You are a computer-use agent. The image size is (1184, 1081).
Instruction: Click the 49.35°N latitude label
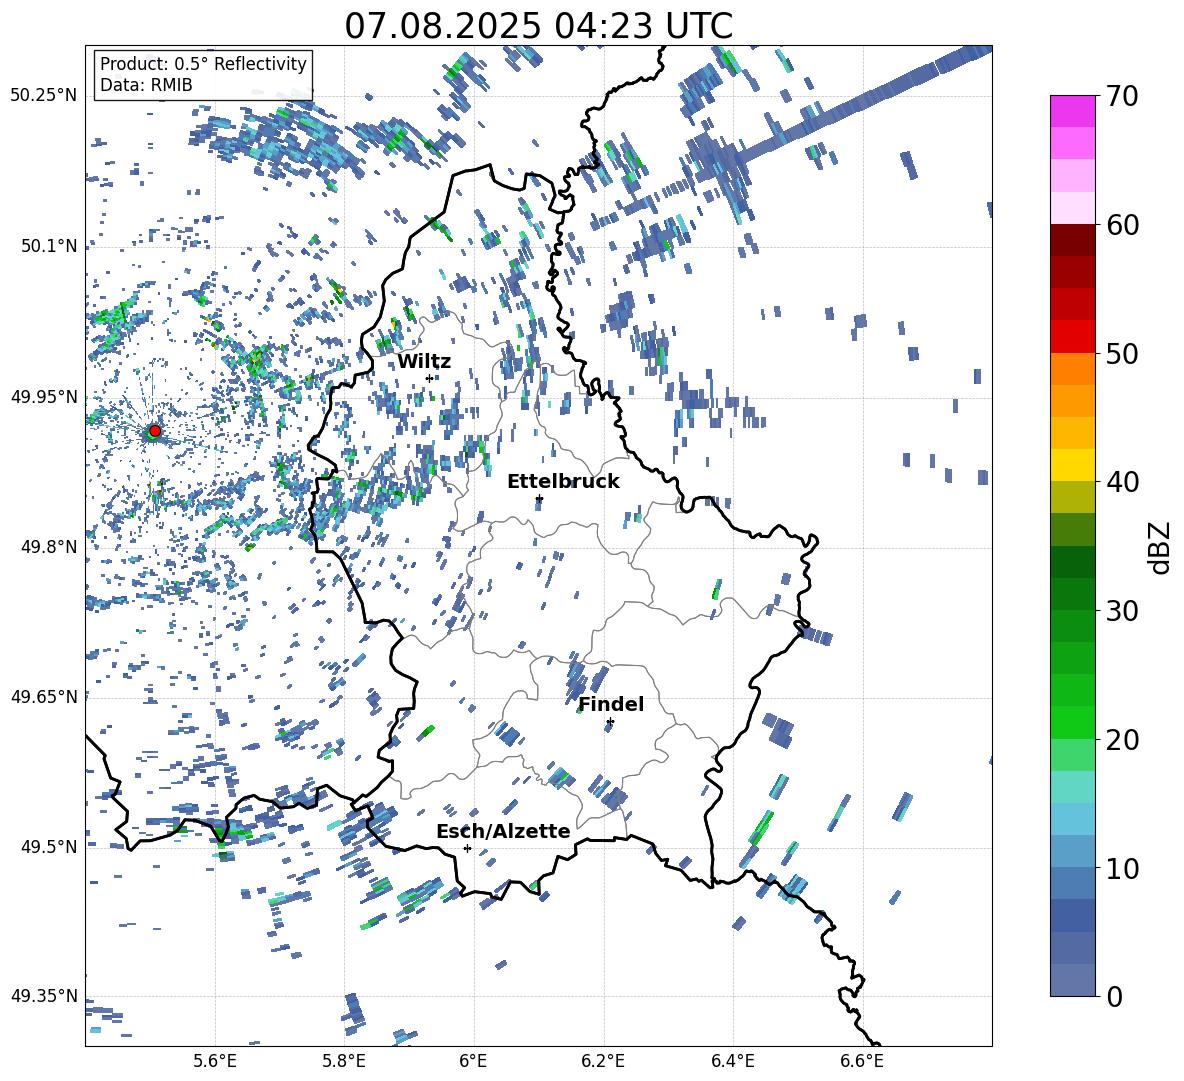coord(44,996)
